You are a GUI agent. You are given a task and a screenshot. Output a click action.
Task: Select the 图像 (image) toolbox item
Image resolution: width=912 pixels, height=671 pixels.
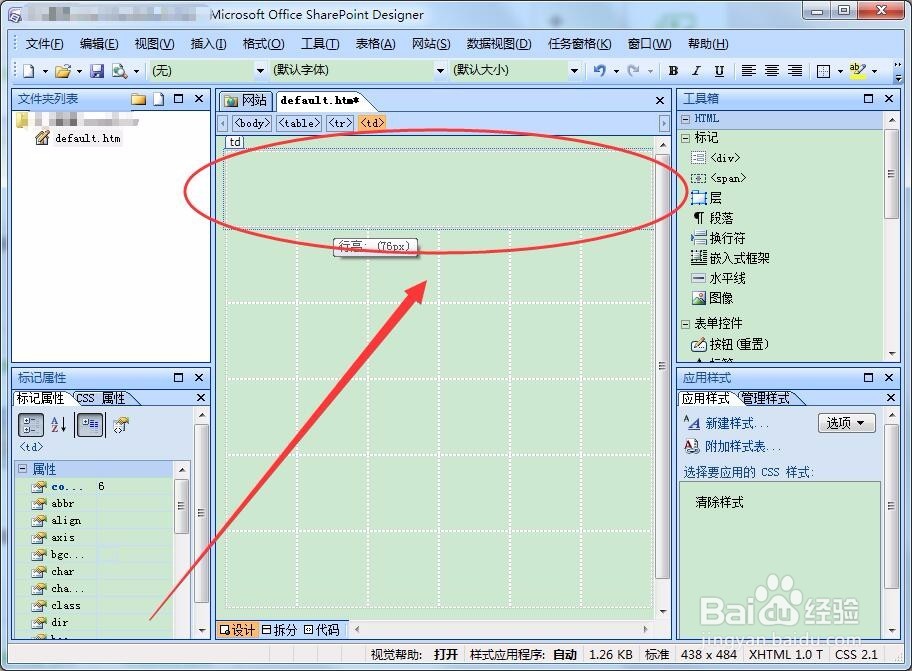coord(712,298)
